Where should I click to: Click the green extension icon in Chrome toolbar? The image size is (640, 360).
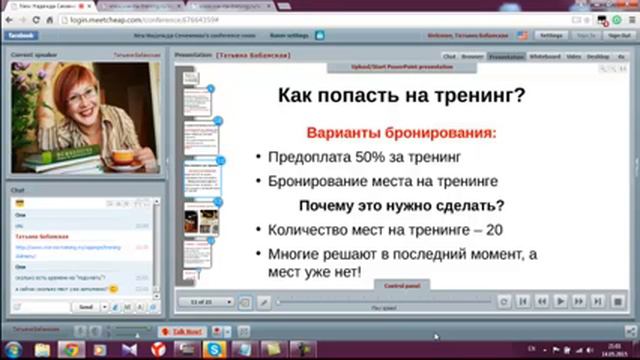617,20
